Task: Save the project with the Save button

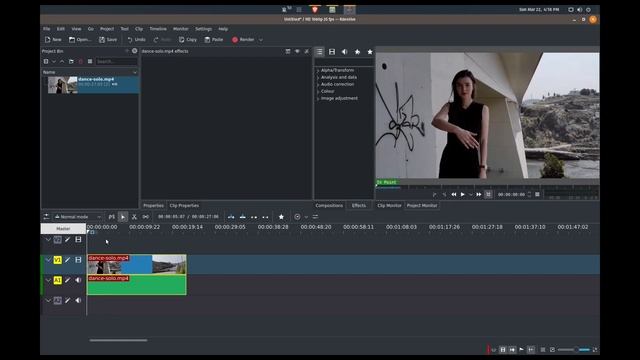Action: coord(108,40)
